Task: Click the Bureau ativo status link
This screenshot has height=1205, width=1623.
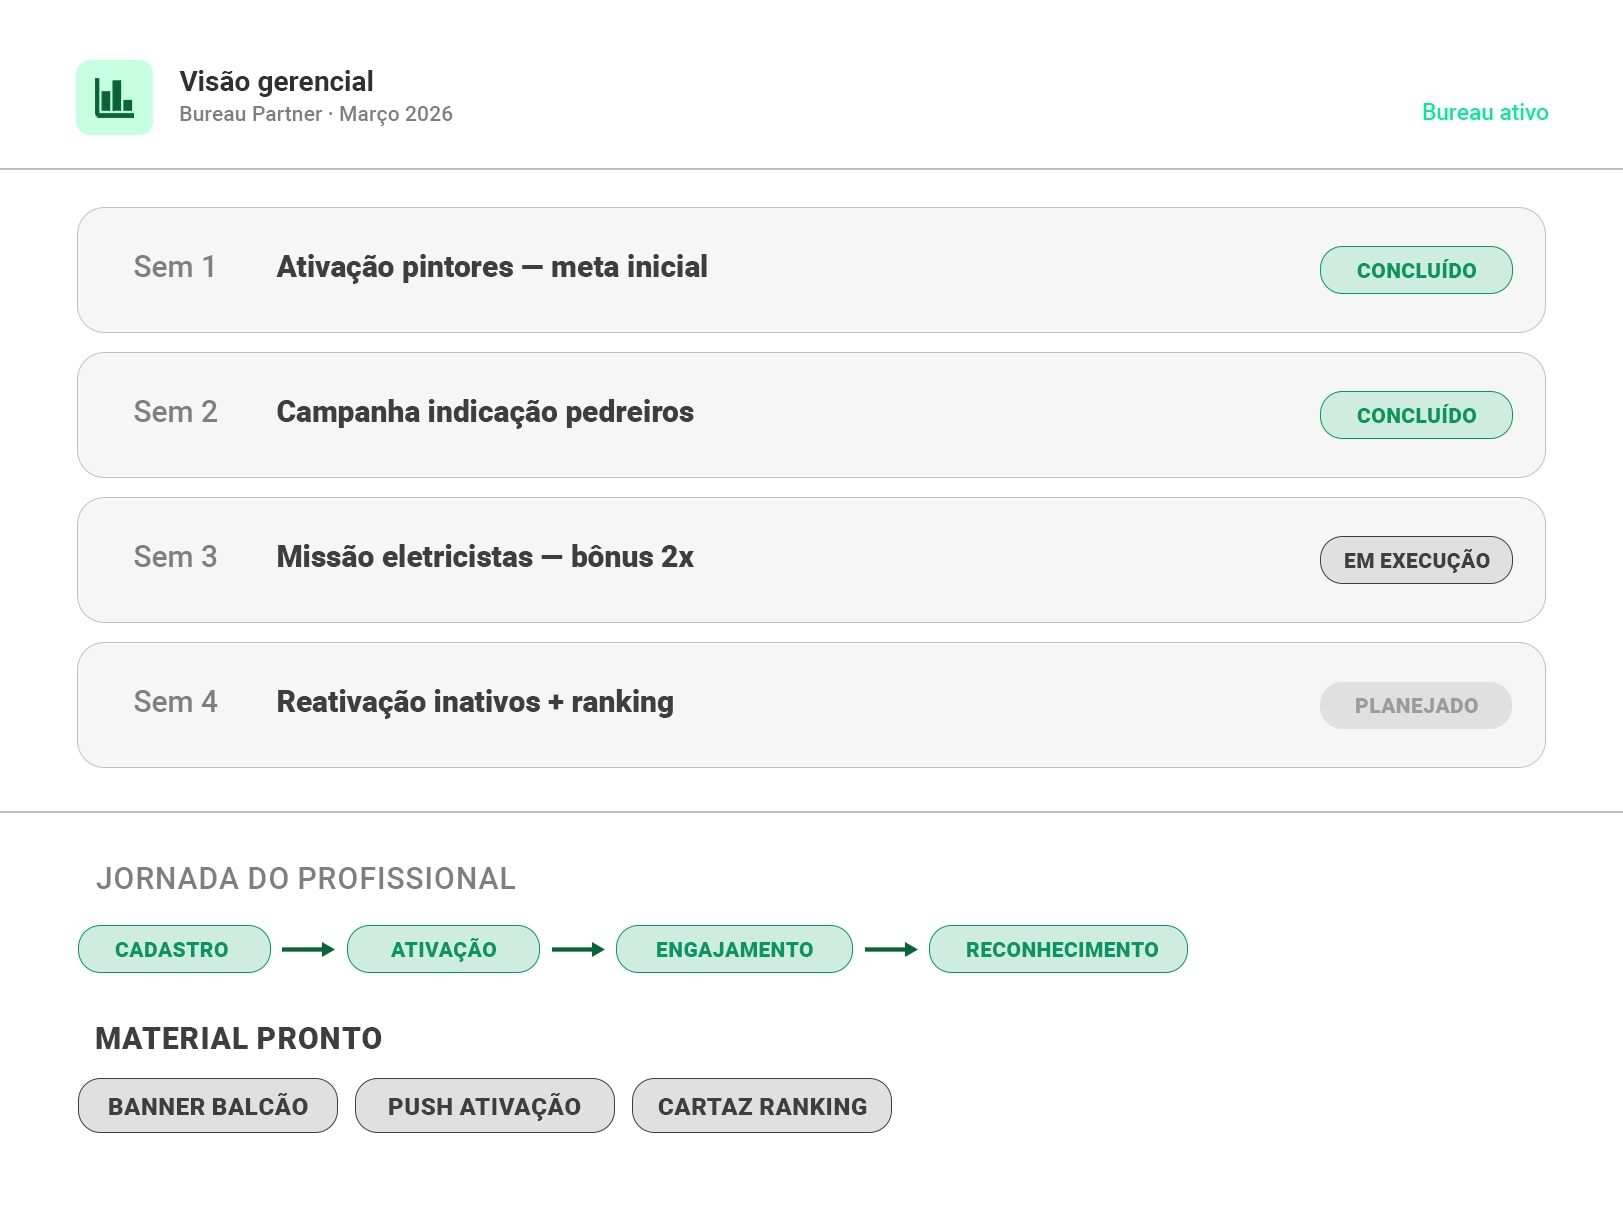Action: pyautogui.click(x=1484, y=112)
